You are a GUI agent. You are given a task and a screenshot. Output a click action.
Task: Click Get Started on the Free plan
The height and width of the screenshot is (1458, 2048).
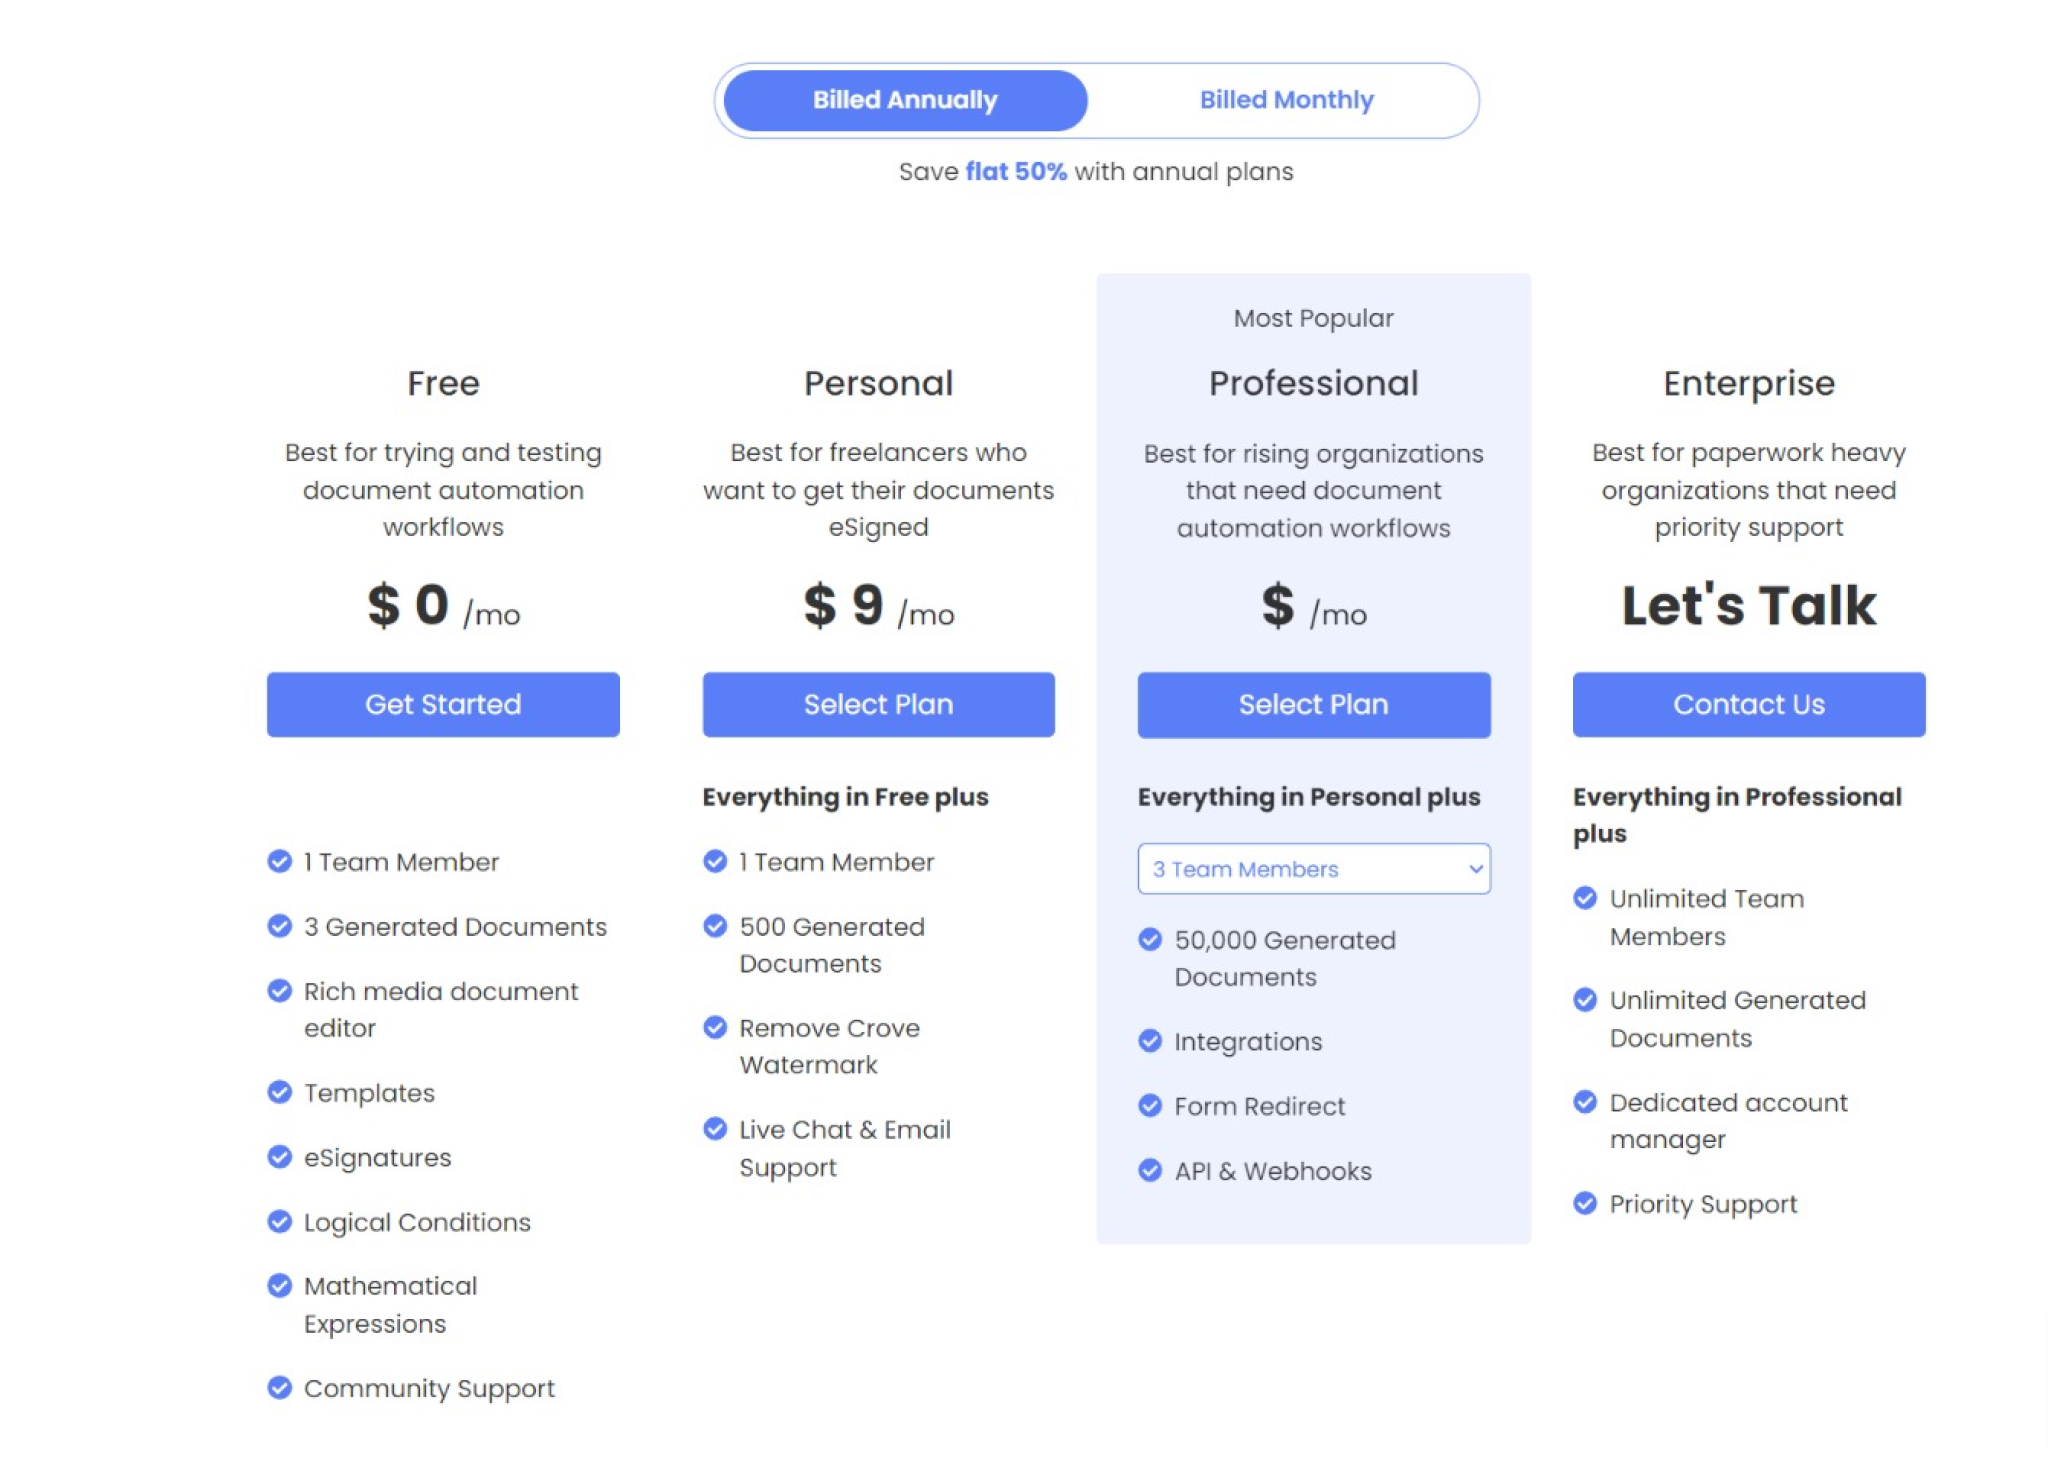443,704
